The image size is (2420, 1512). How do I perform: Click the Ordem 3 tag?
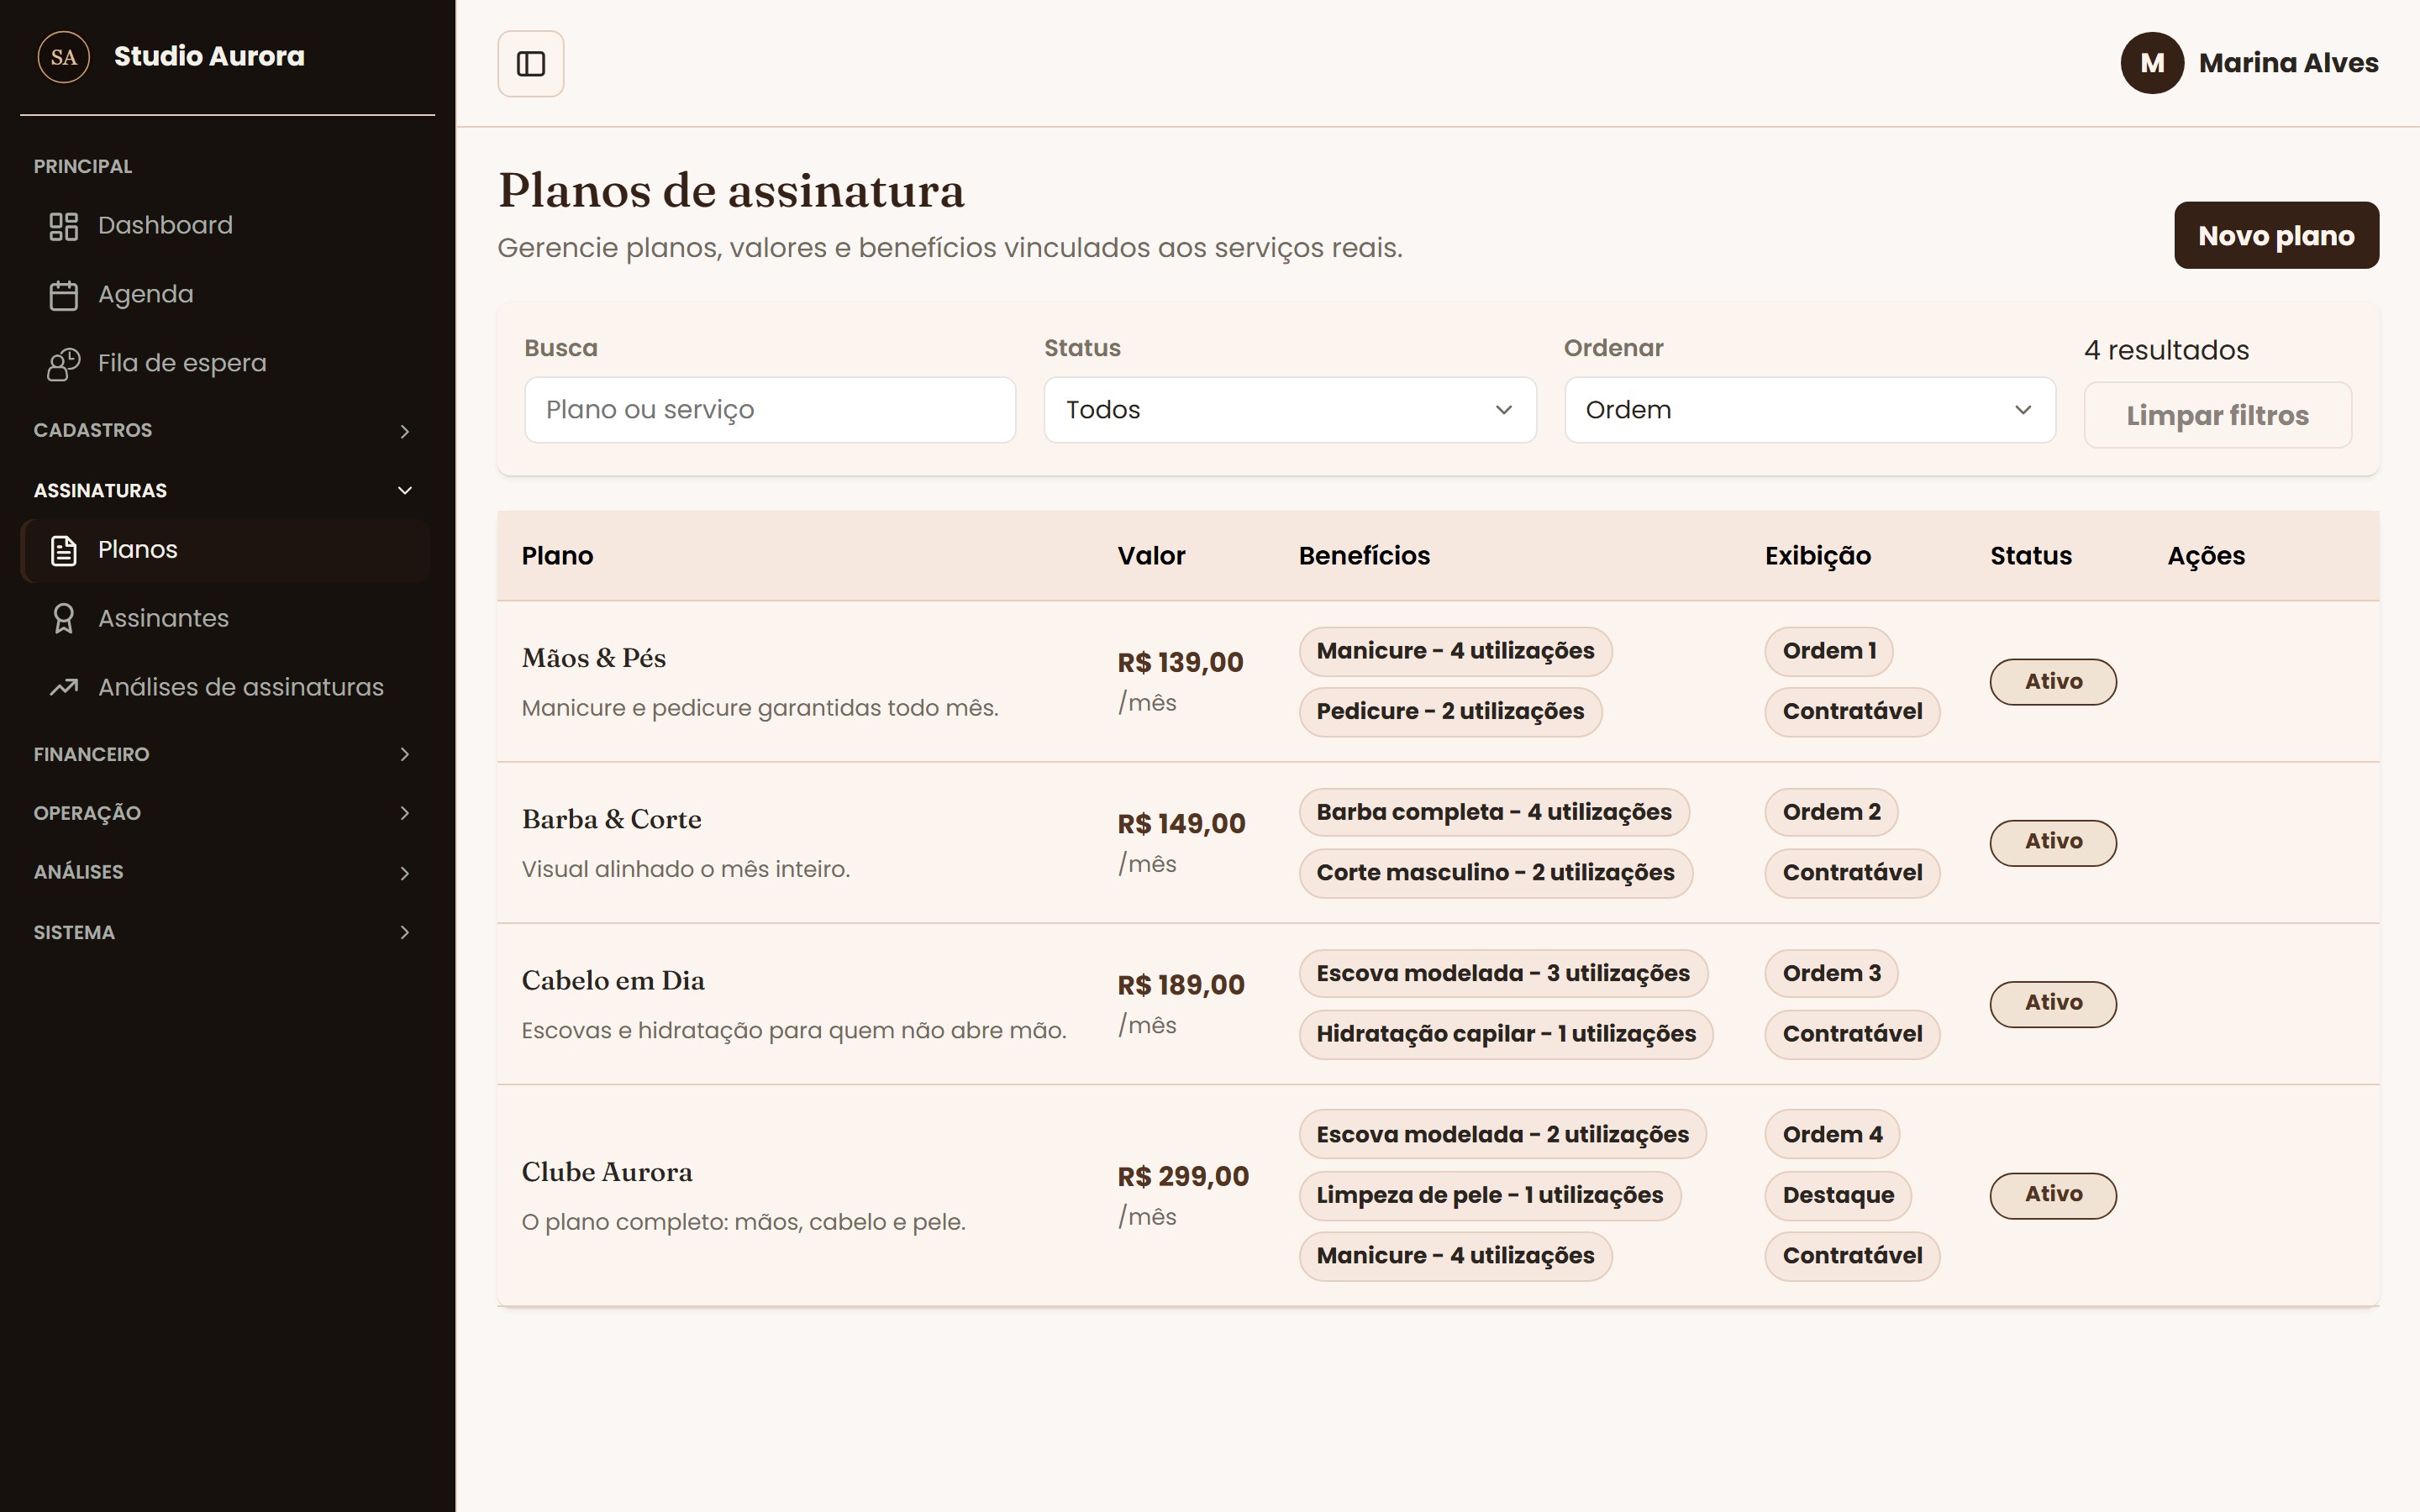[x=1831, y=974]
